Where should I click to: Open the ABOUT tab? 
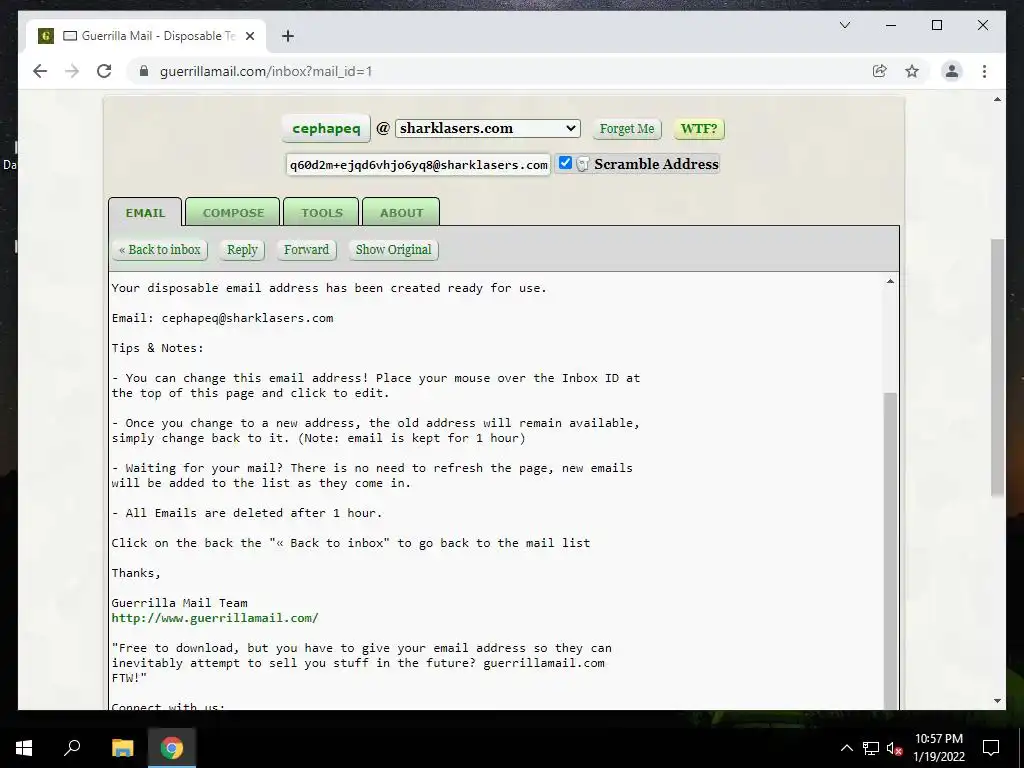click(401, 212)
